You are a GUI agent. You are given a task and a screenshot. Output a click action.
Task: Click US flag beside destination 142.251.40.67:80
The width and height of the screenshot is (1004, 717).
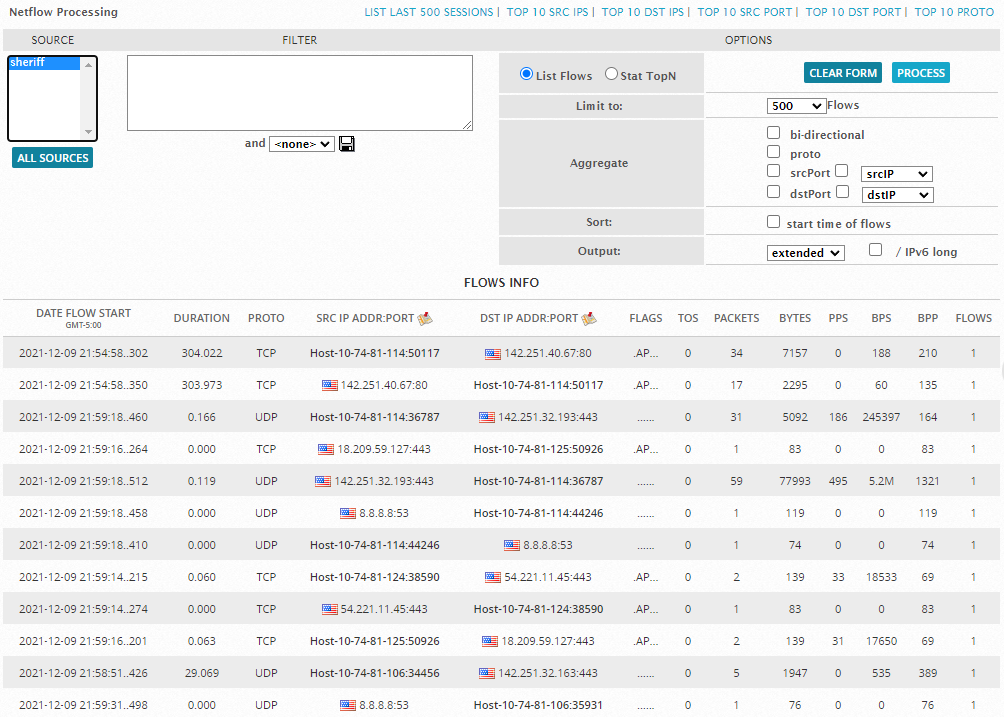(493, 353)
